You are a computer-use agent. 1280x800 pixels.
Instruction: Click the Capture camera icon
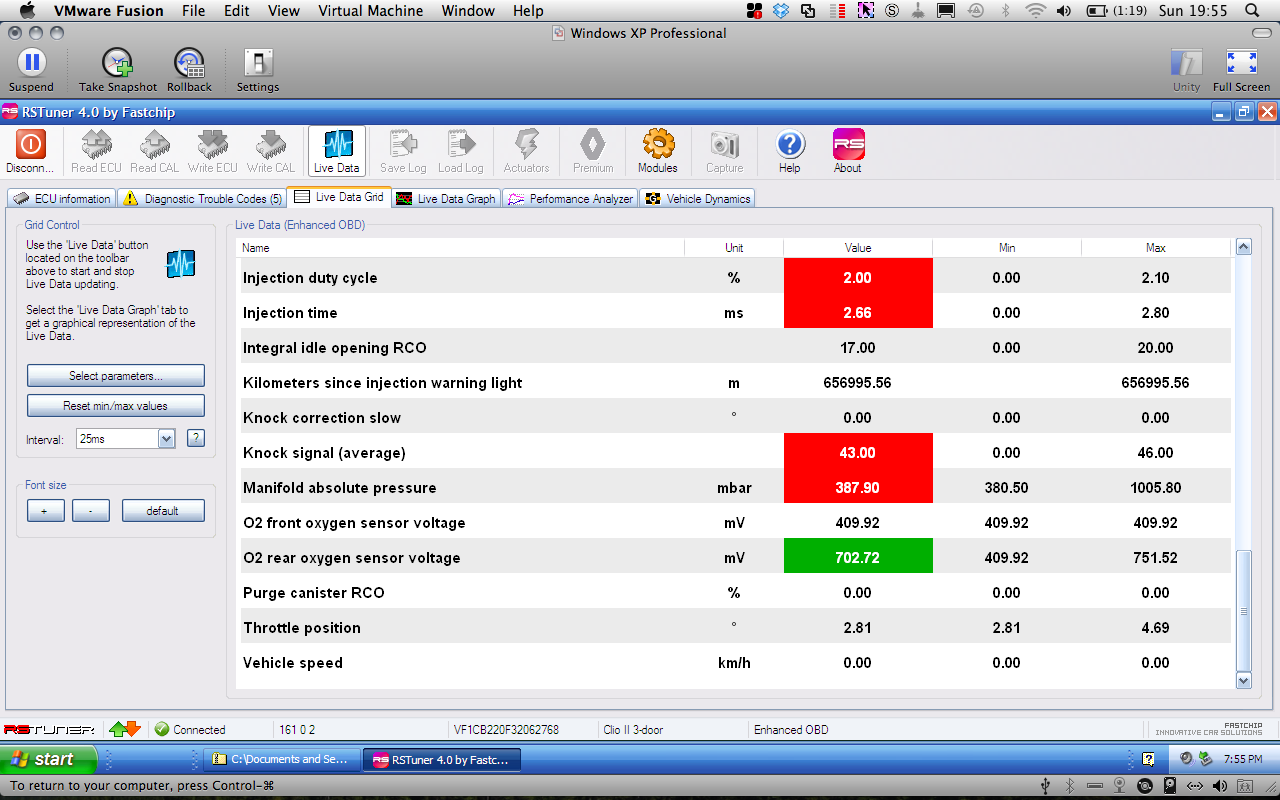(724, 145)
